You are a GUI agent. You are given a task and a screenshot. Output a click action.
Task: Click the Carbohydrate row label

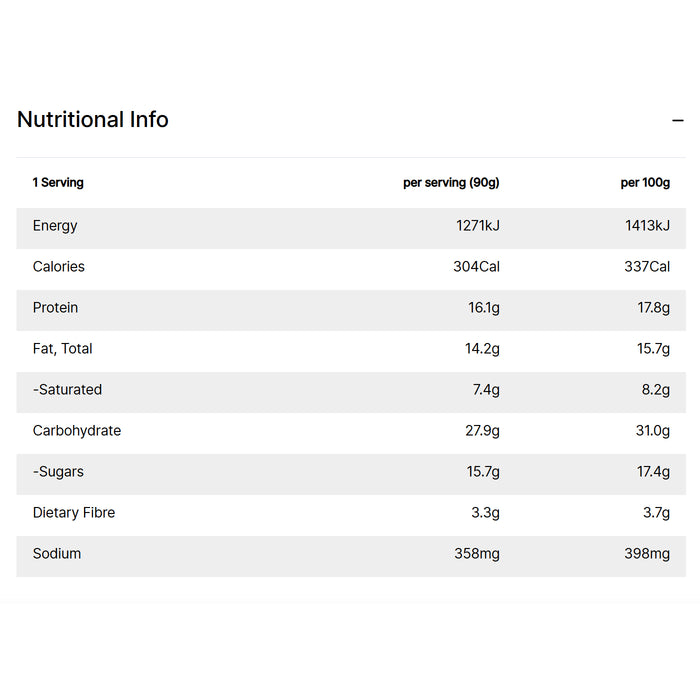[x=77, y=431]
